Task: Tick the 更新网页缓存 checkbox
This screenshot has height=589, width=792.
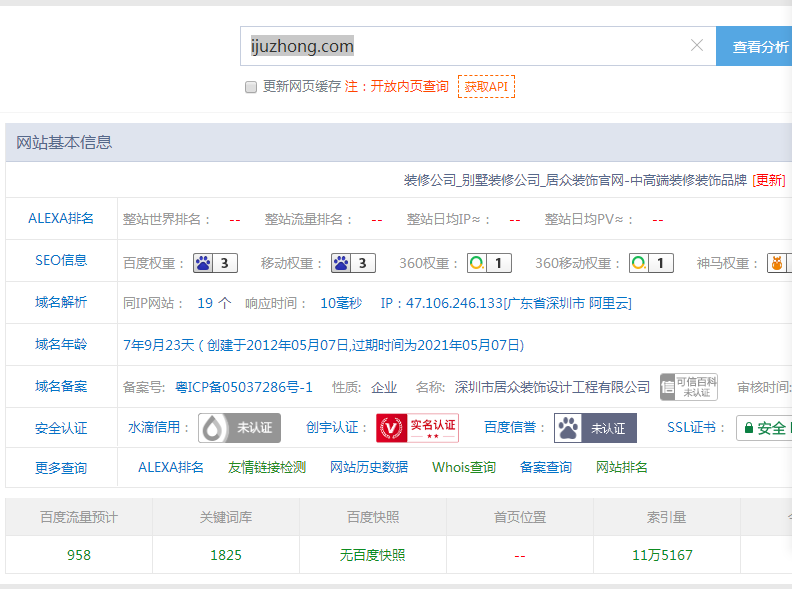Action: point(251,87)
